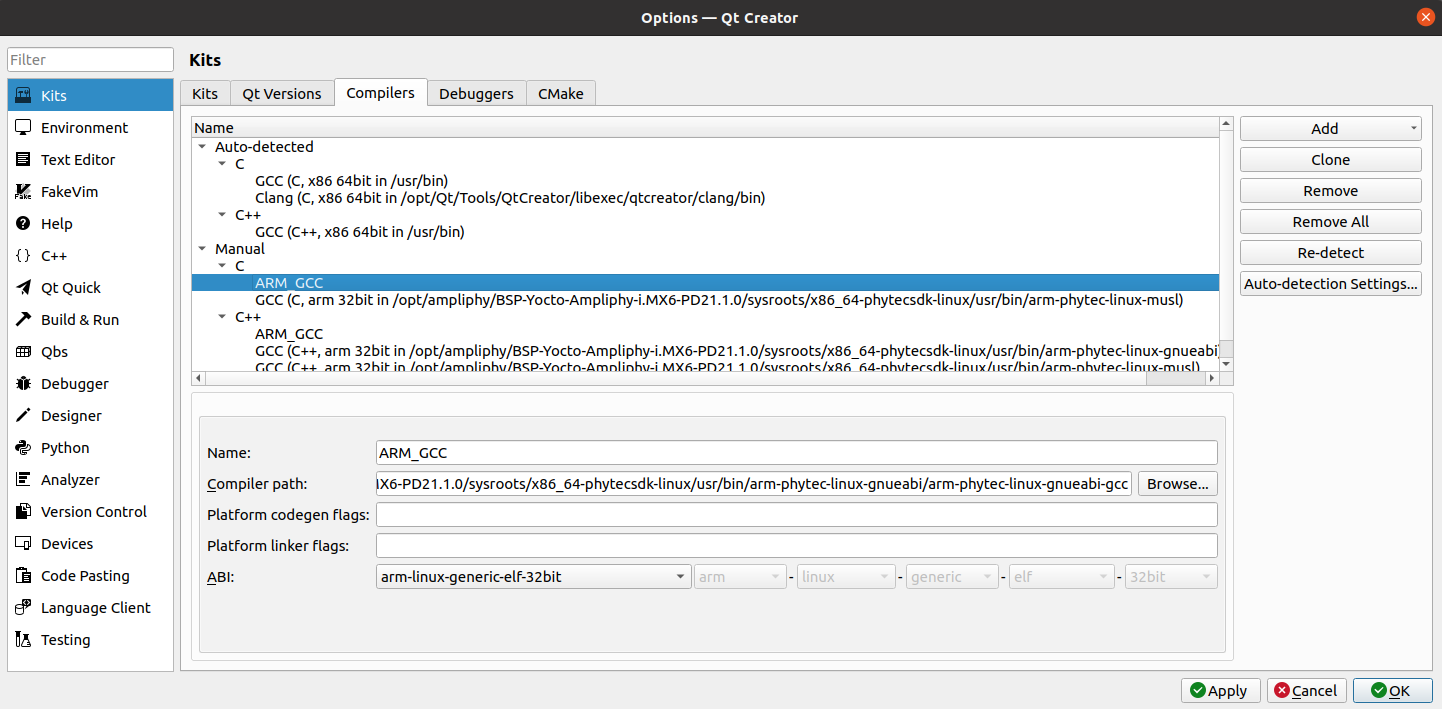
Task: Open the Debugger bug icon
Action: [x=23, y=384]
